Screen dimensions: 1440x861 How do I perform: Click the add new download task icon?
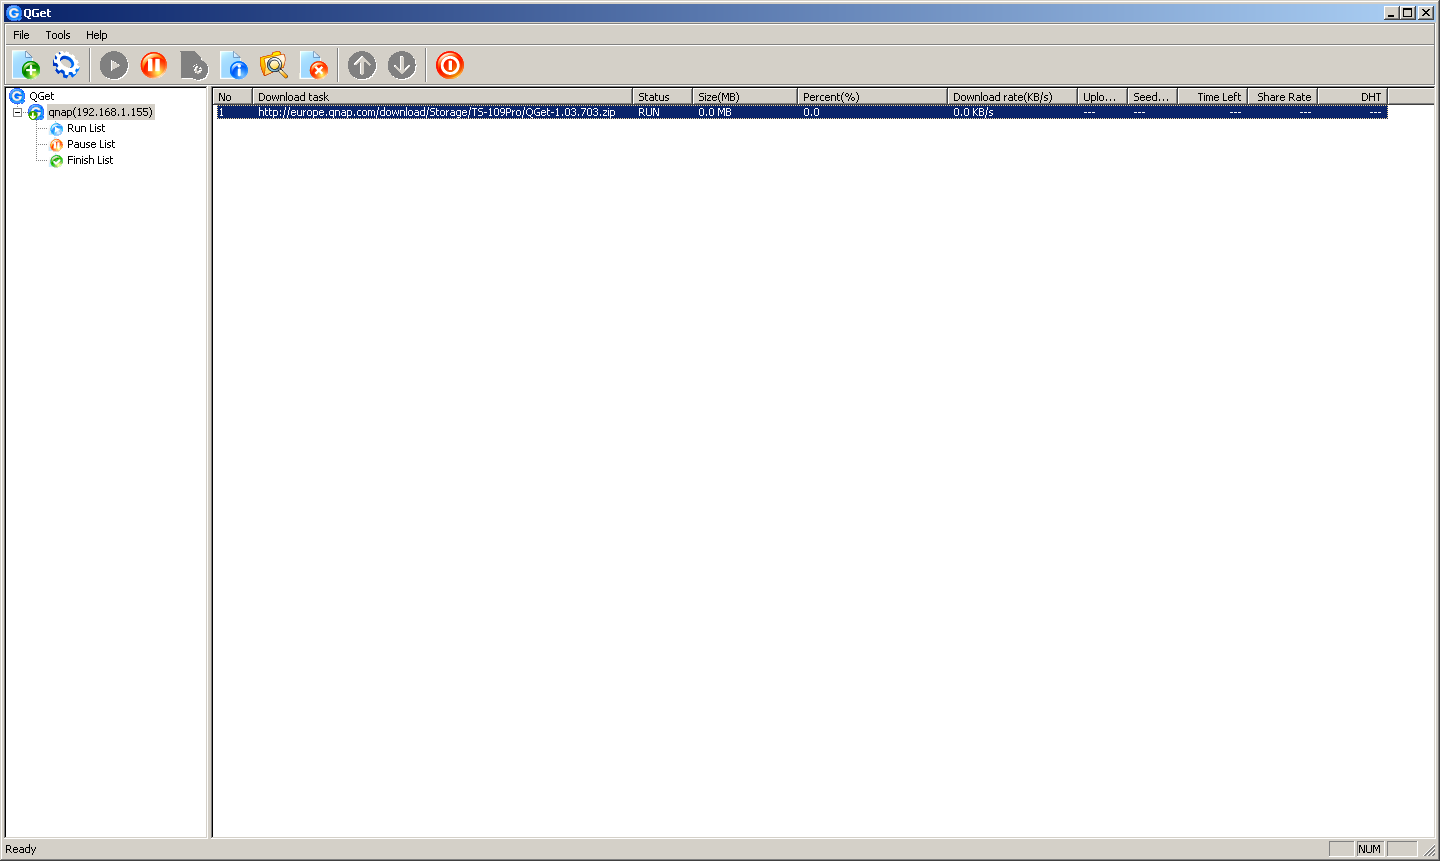[26, 66]
